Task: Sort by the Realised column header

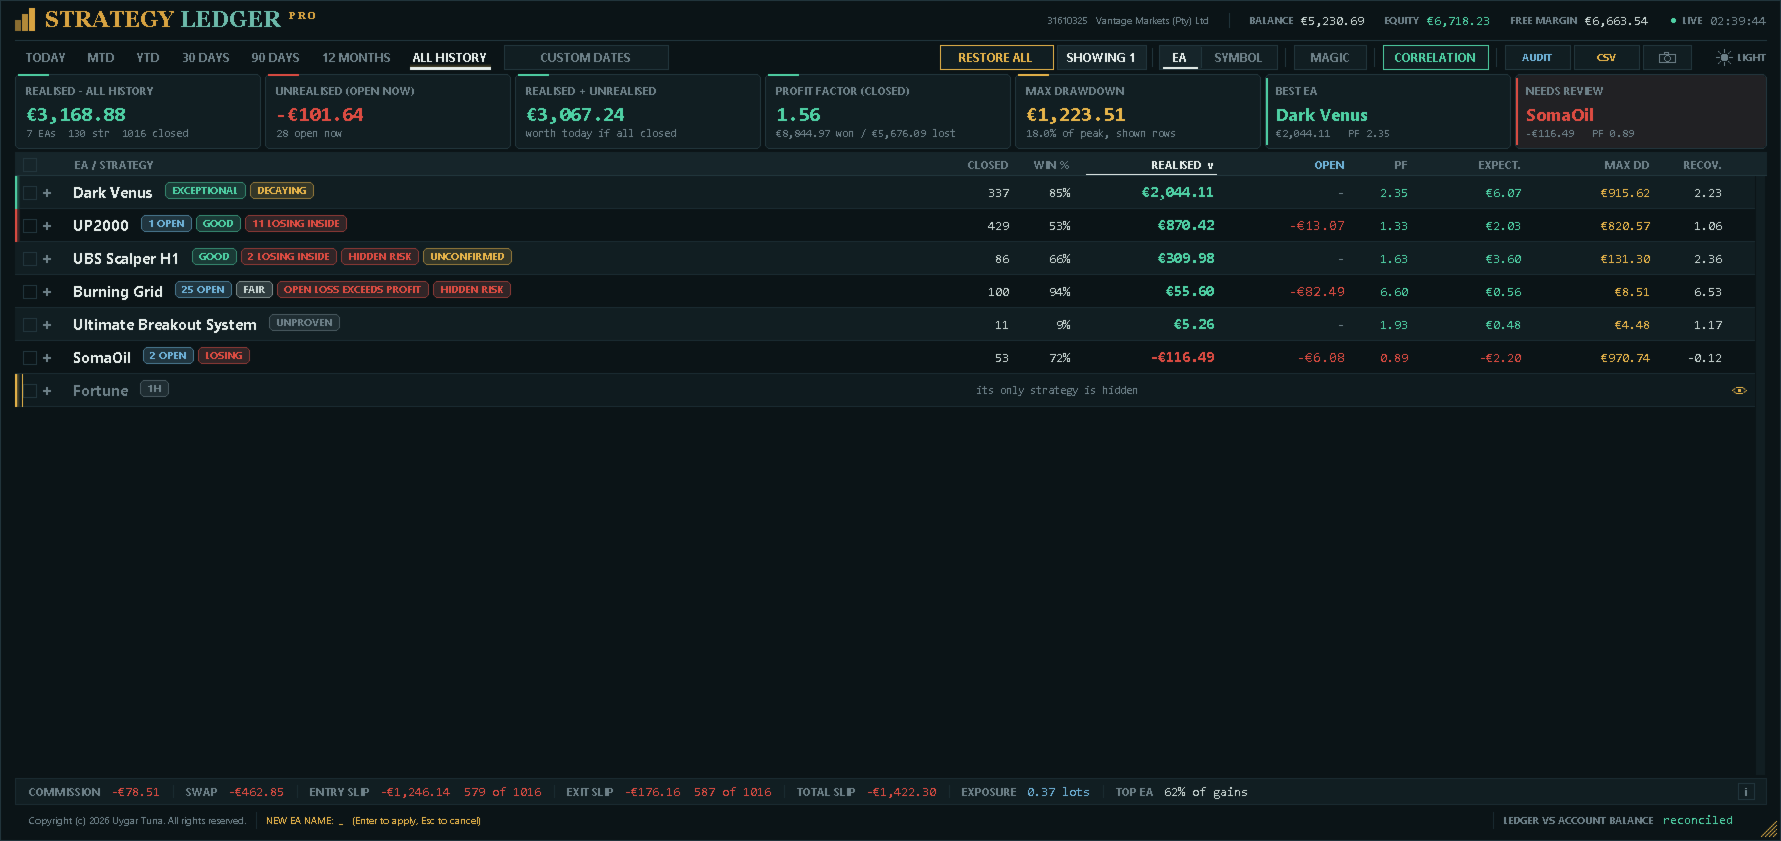Action: coord(1182,165)
